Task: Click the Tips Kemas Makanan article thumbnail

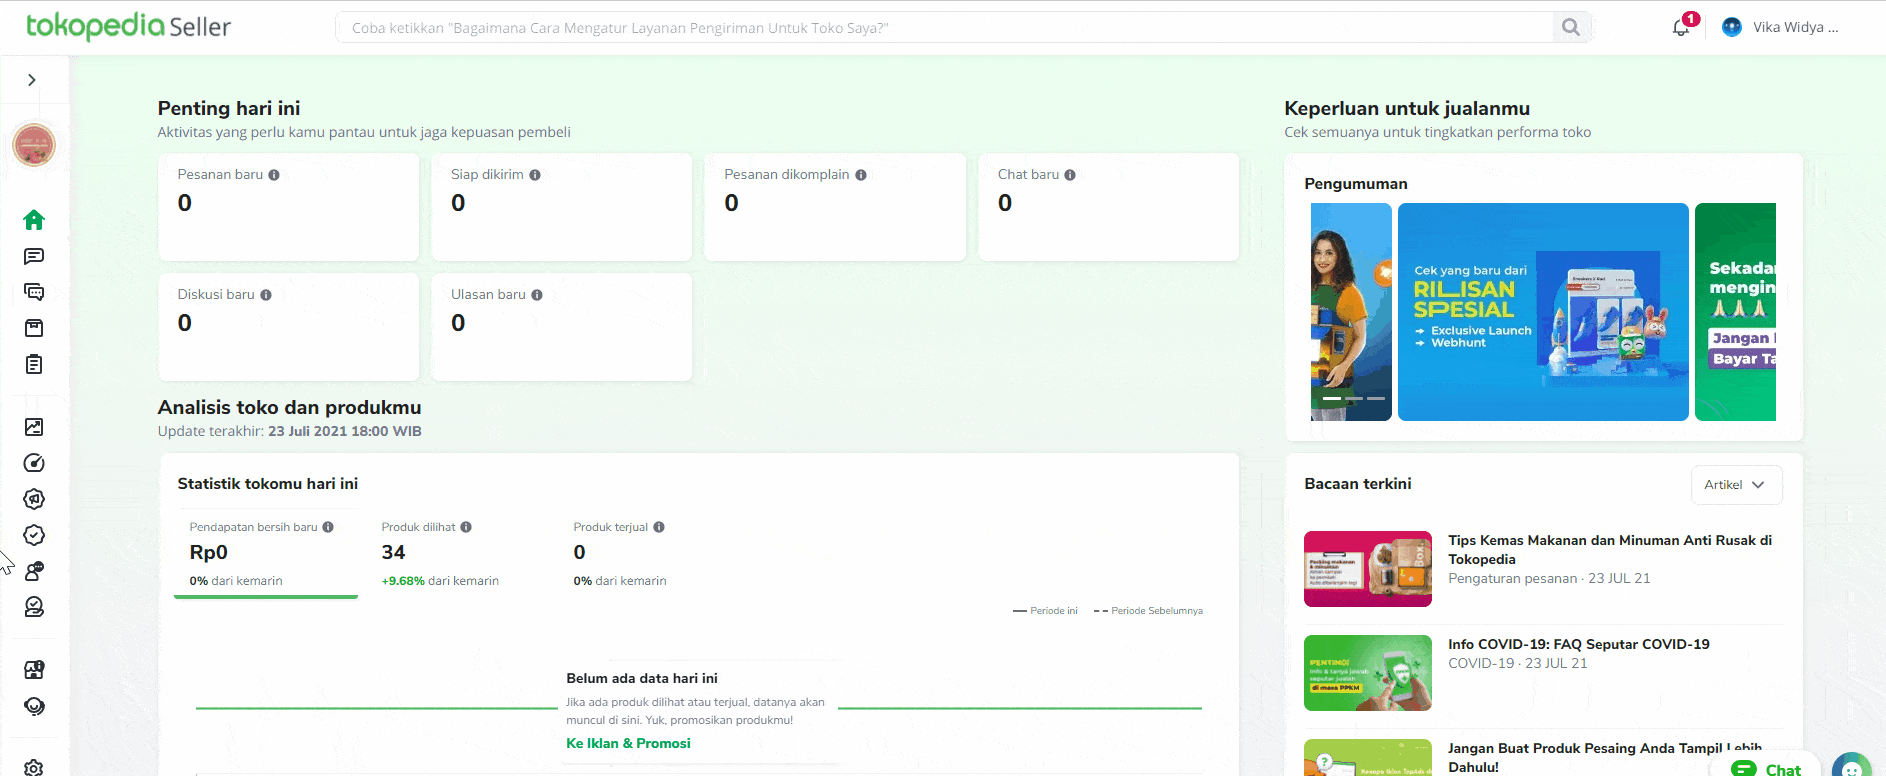Action: pyautogui.click(x=1368, y=569)
